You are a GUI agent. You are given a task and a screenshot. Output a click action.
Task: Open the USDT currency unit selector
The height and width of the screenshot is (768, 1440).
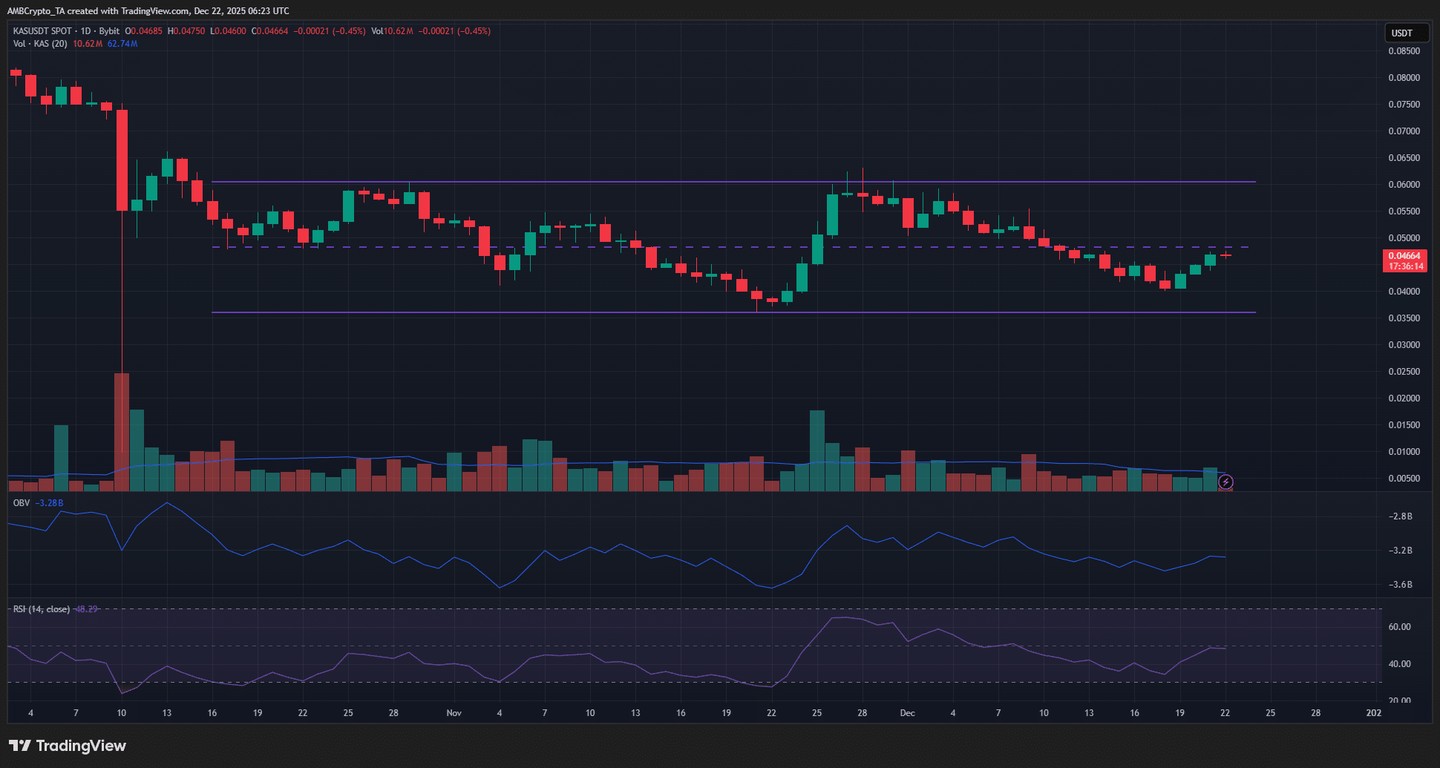[1403, 32]
